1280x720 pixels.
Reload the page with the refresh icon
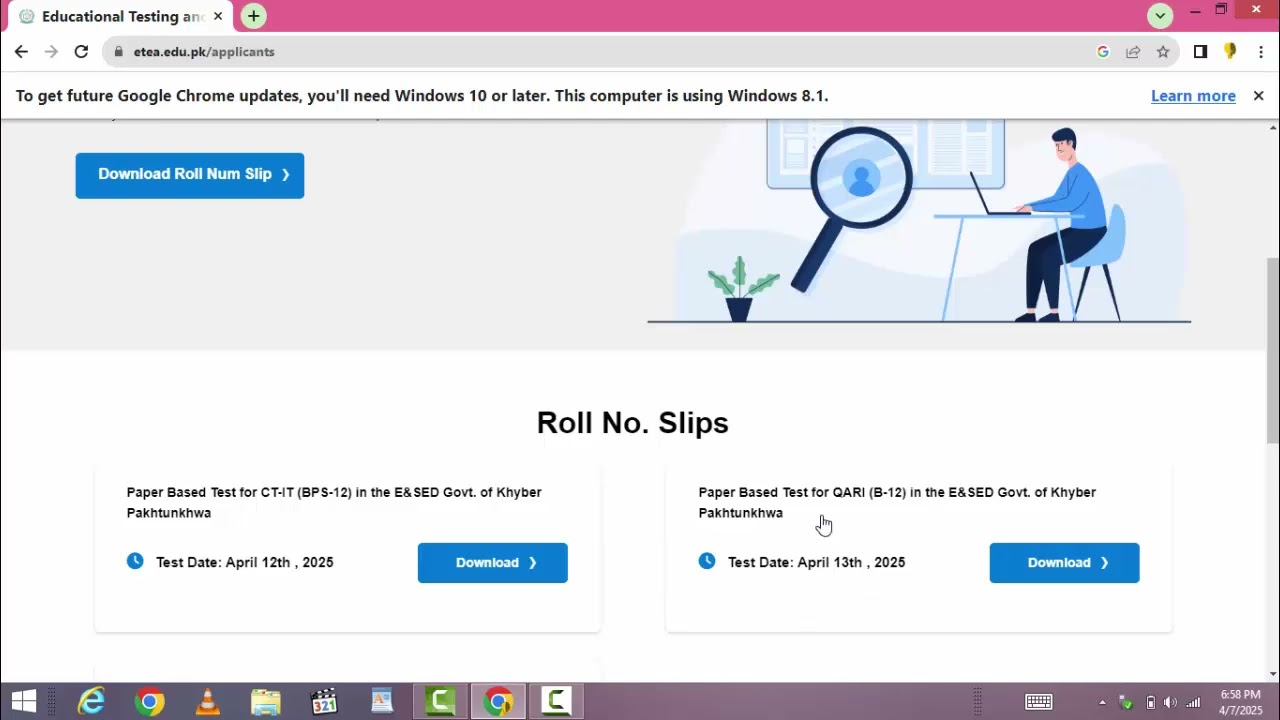81,52
